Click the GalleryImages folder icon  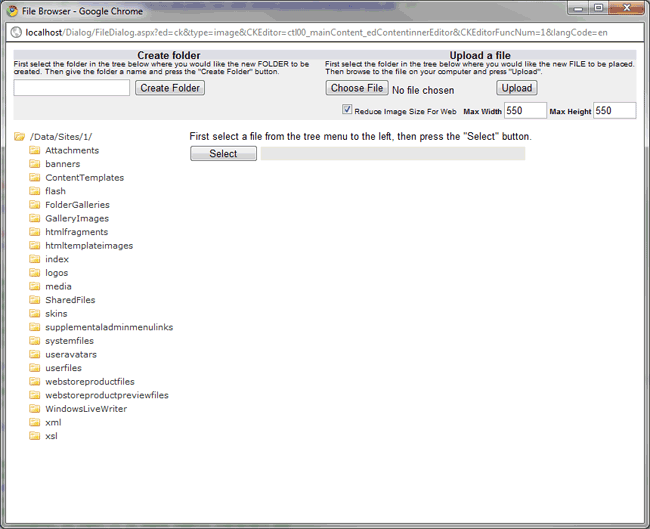[34, 219]
